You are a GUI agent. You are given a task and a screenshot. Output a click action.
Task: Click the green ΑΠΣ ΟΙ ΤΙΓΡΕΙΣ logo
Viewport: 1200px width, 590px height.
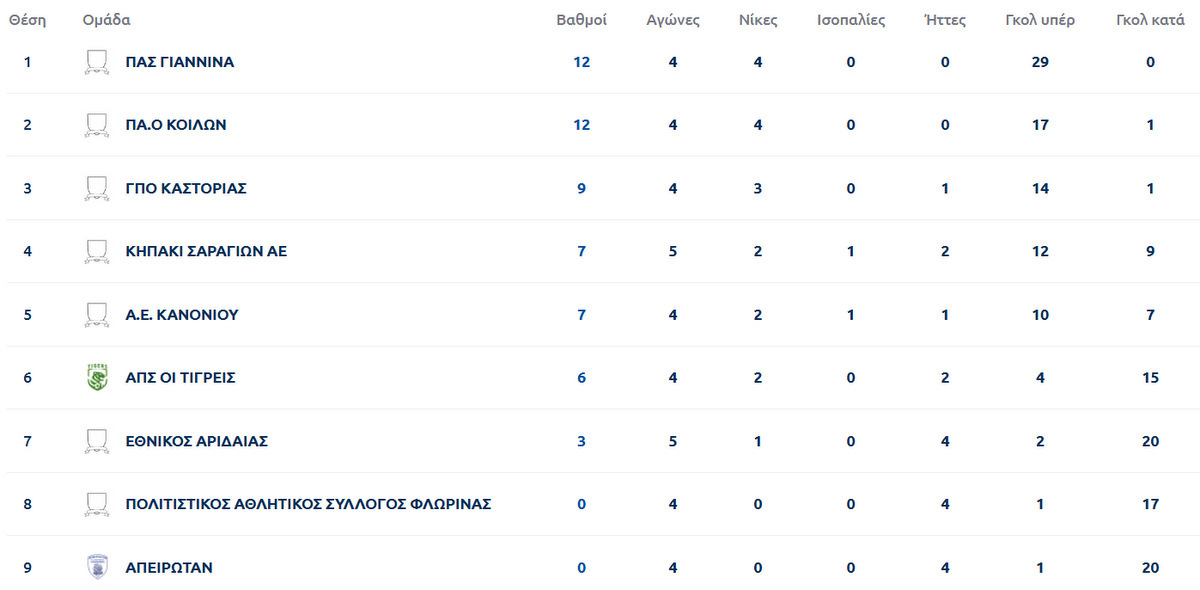97,378
